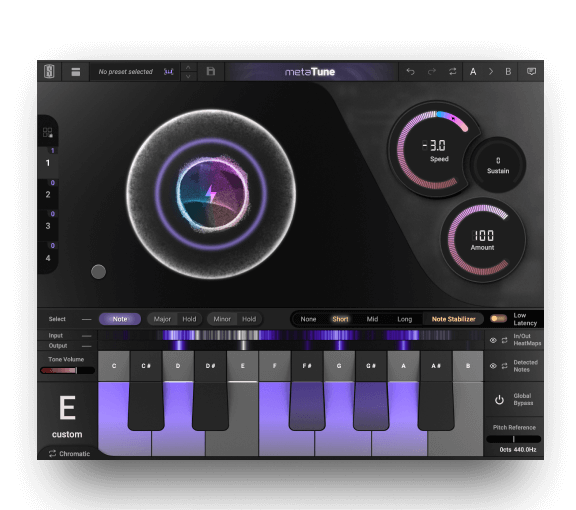Click the F note label

[x=274, y=366]
